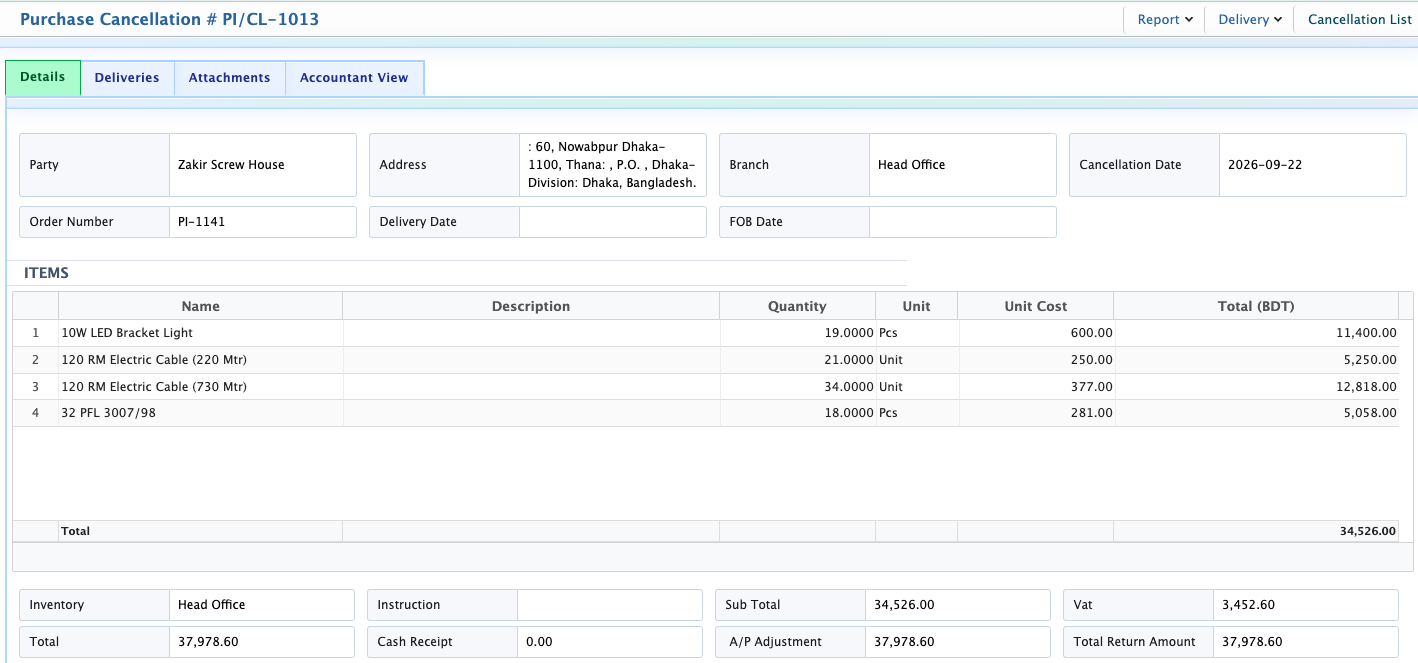Click quantity 18.0000 in the items table

coord(850,413)
